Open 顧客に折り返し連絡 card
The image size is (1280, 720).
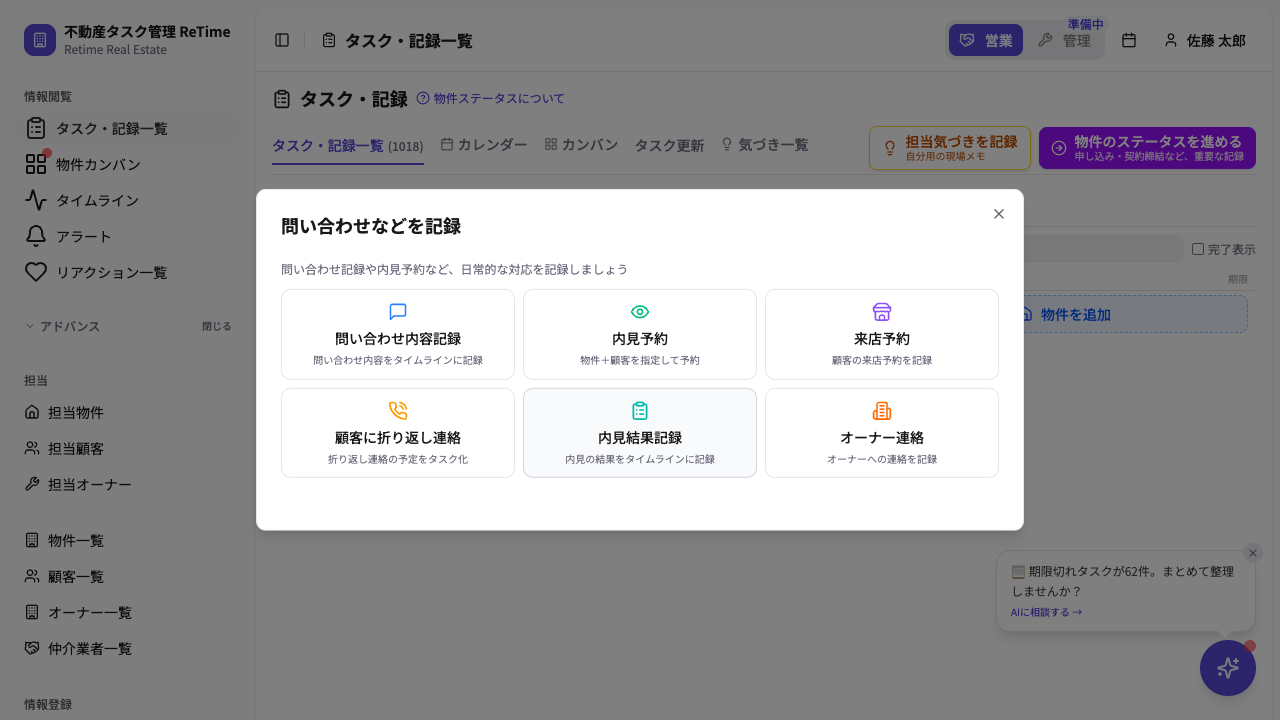pyautogui.click(x=398, y=433)
